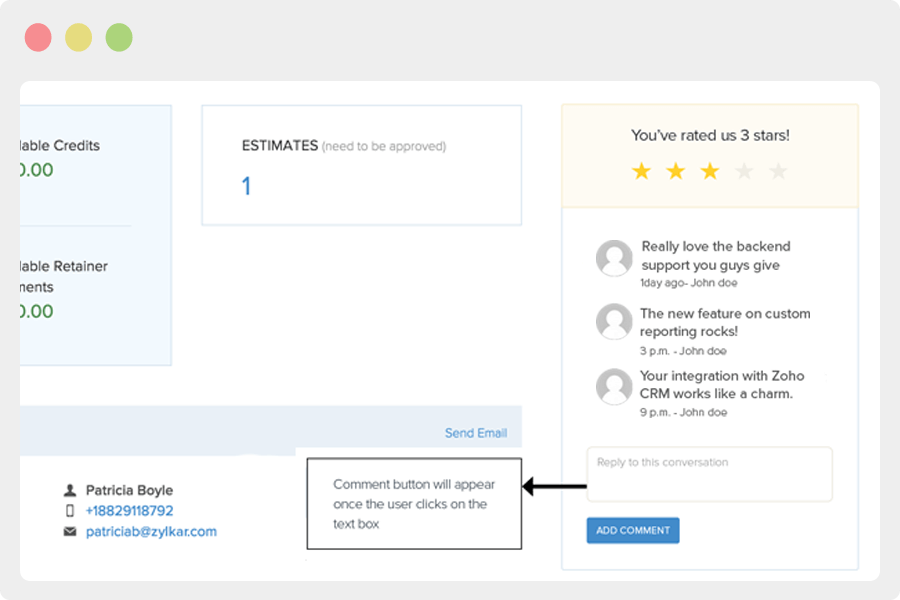This screenshot has height=600, width=900.
Task: Click the estimates count number 1
Action: (x=246, y=186)
